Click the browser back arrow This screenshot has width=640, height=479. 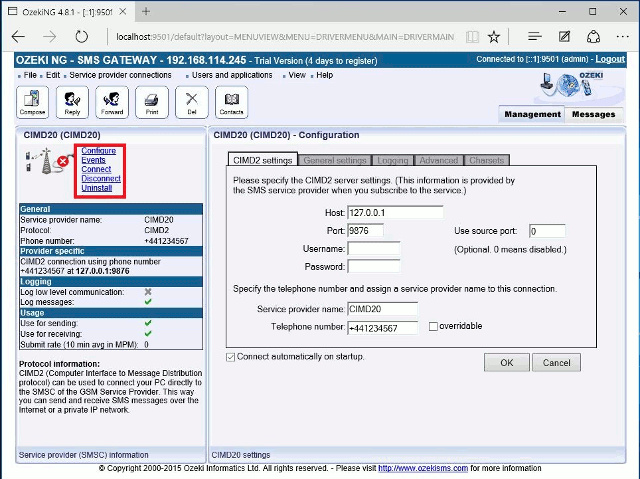click(x=18, y=37)
